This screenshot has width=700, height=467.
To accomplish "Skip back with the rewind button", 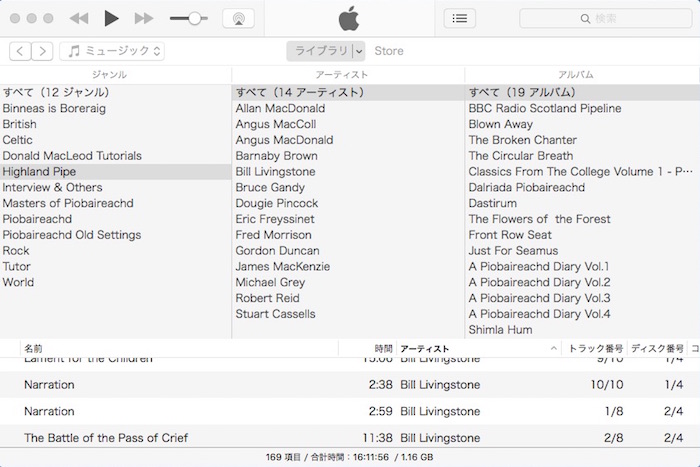I will 79,18.
